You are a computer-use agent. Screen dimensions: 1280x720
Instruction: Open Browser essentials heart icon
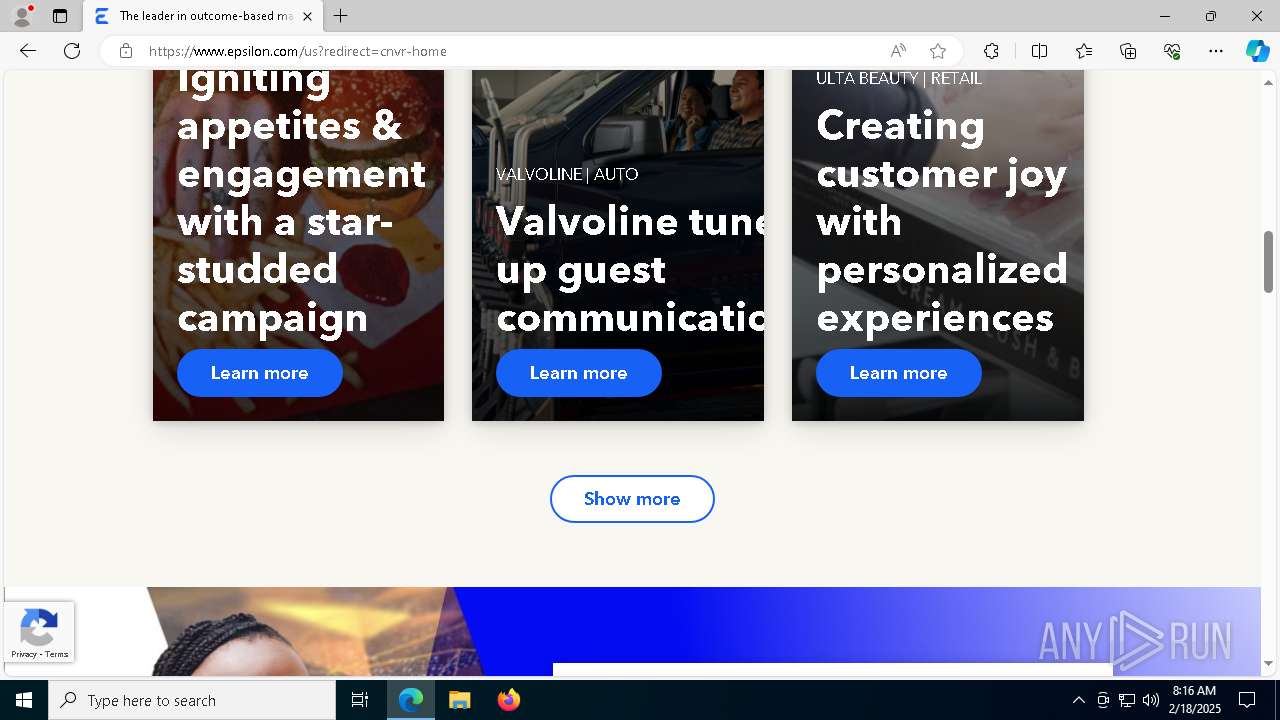tap(1172, 51)
